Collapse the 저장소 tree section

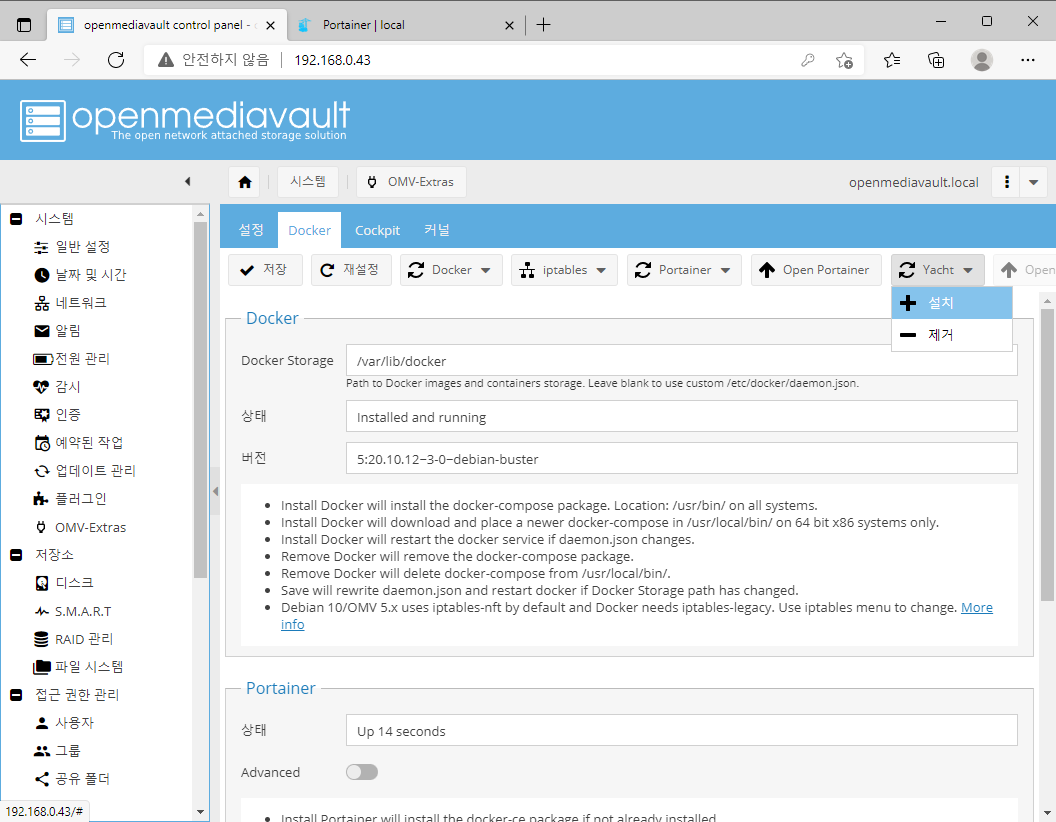coord(16,555)
